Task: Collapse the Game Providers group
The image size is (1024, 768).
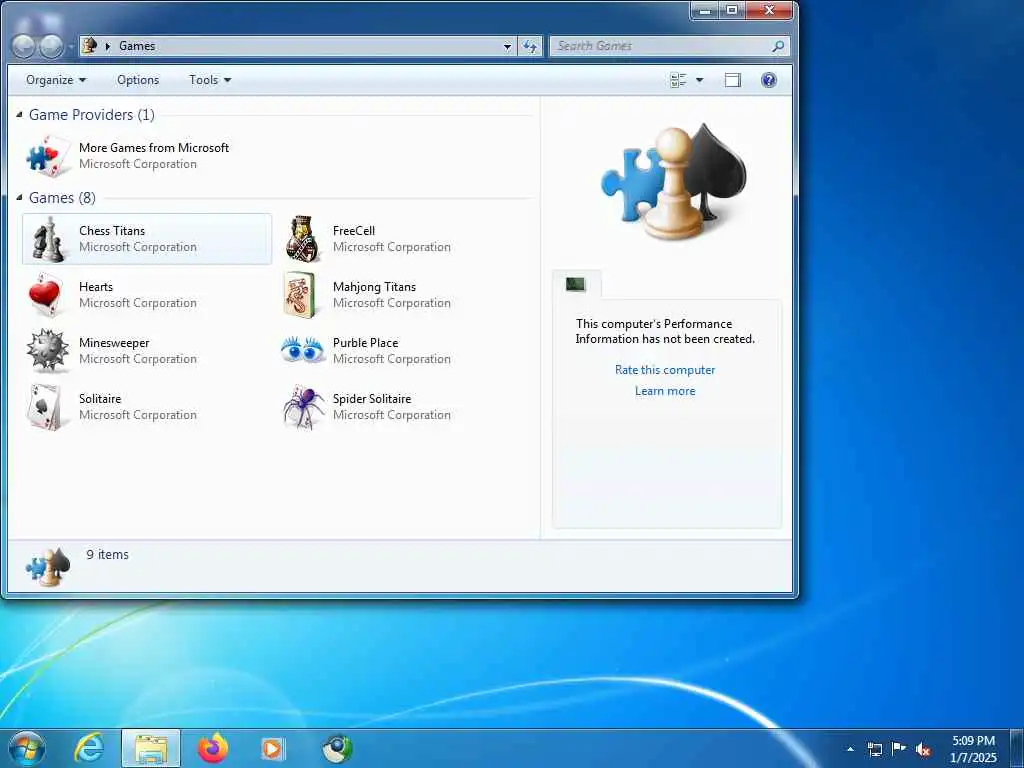Action: (x=19, y=115)
